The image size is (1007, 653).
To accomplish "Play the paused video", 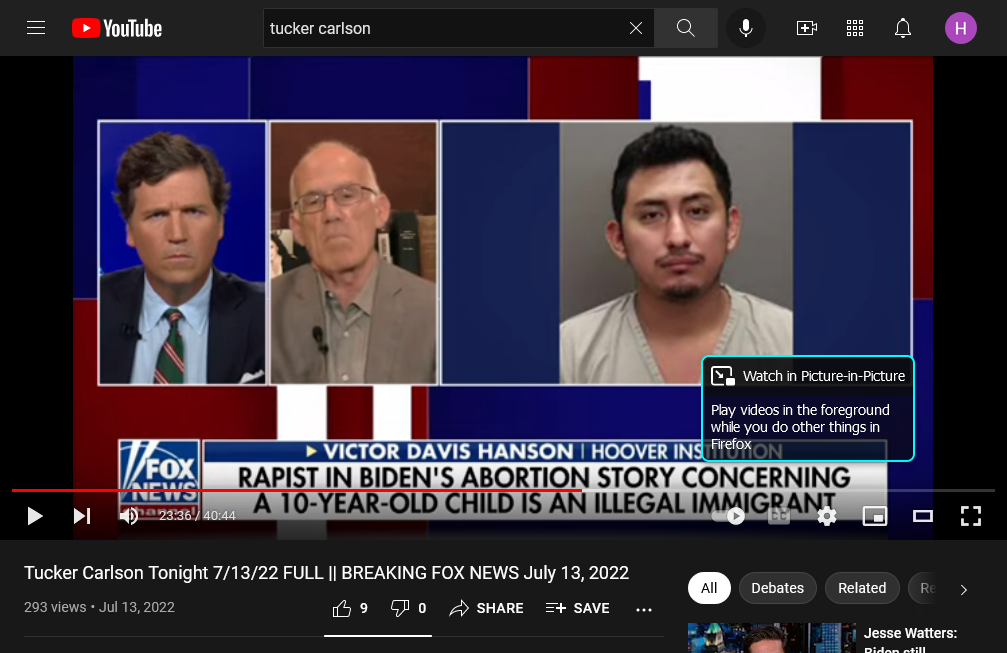I will (x=35, y=516).
